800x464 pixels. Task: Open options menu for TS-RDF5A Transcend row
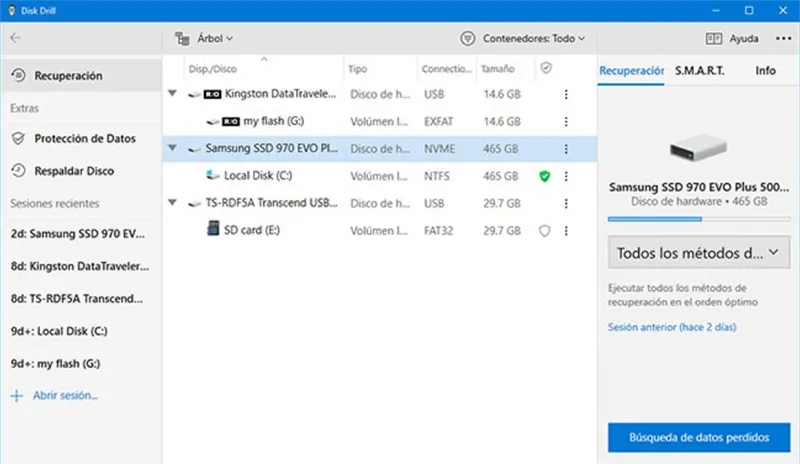pyautogui.click(x=566, y=203)
